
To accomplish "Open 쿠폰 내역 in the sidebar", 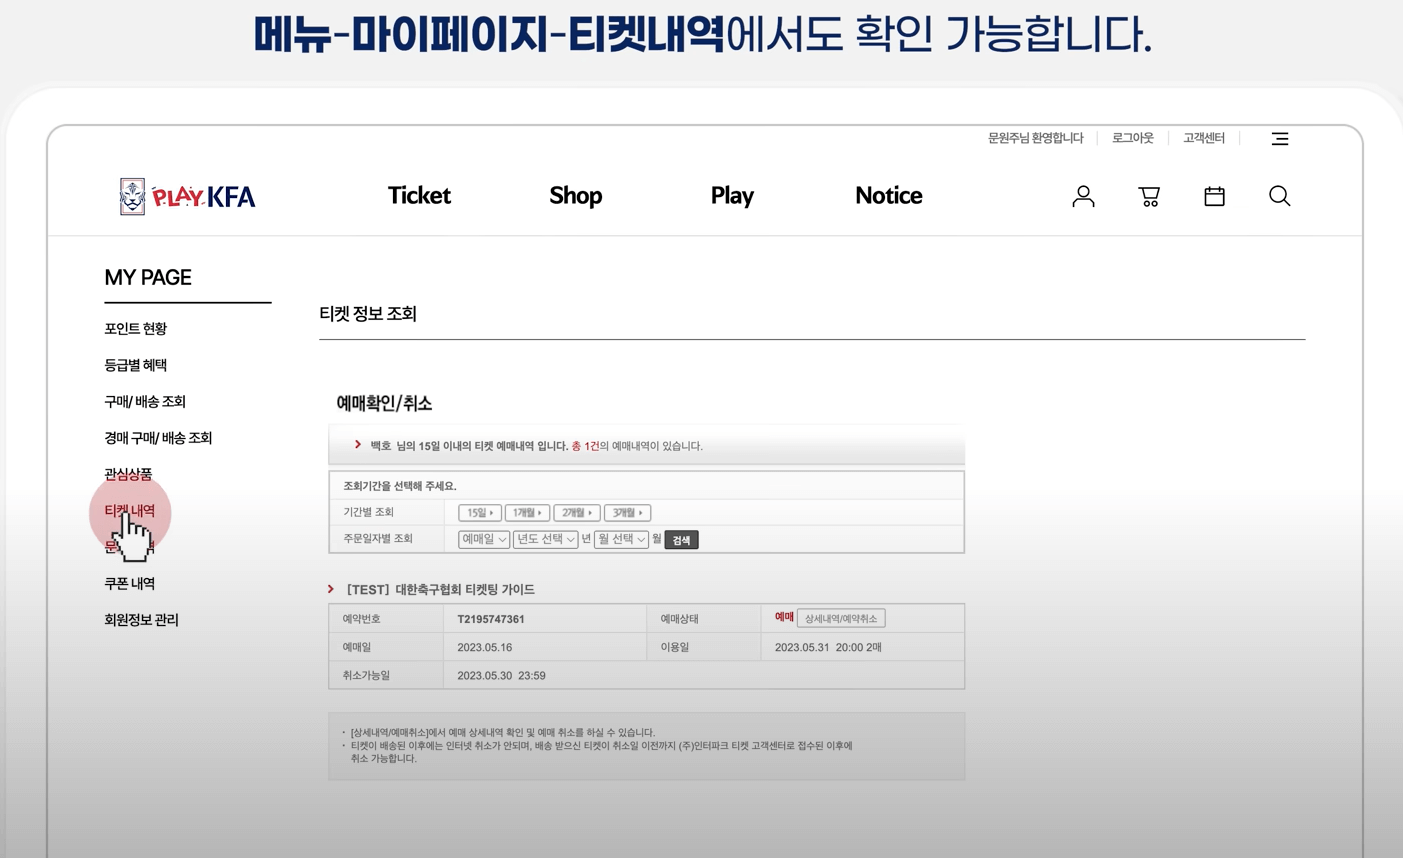I will (x=130, y=583).
